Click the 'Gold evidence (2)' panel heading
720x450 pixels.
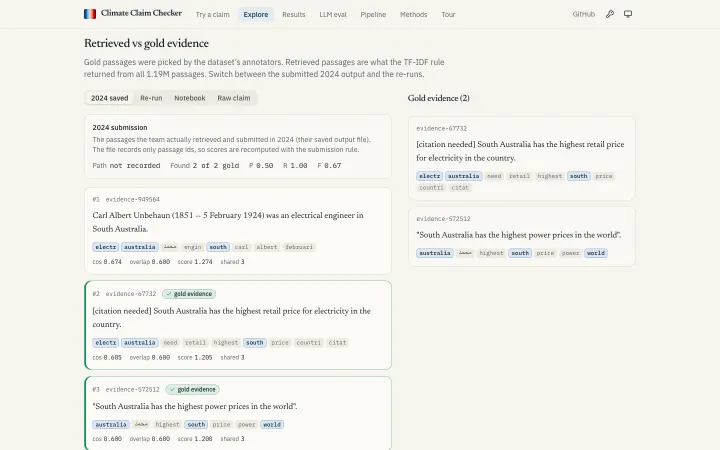point(439,98)
